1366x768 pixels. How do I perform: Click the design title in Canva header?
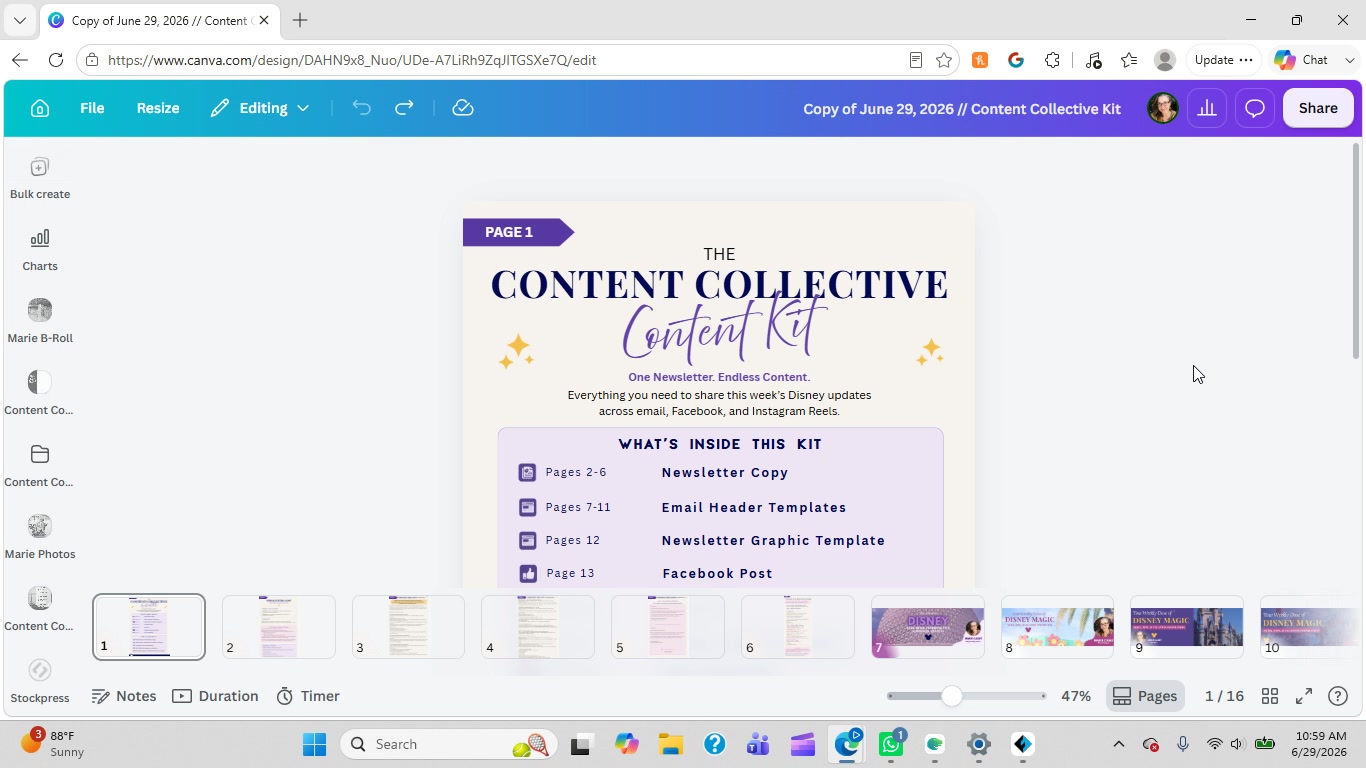(x=962, y=109)
